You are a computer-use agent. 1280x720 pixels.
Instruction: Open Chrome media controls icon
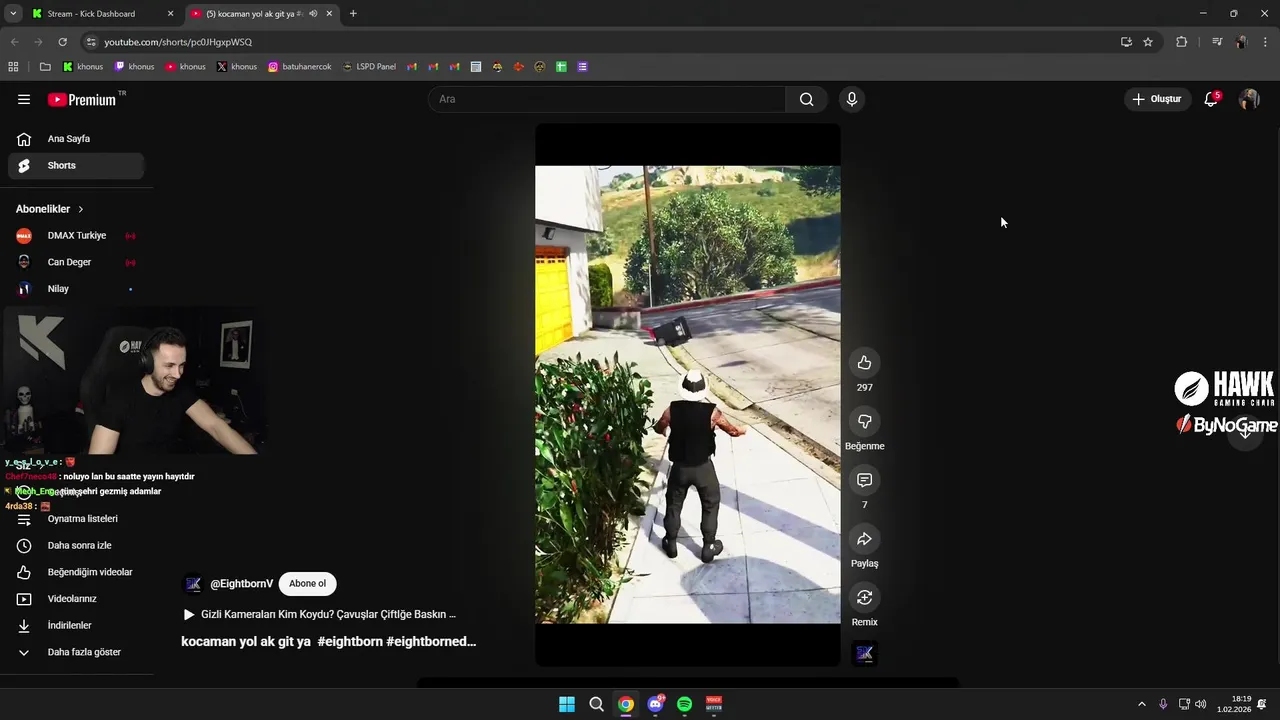[1217, 42]
